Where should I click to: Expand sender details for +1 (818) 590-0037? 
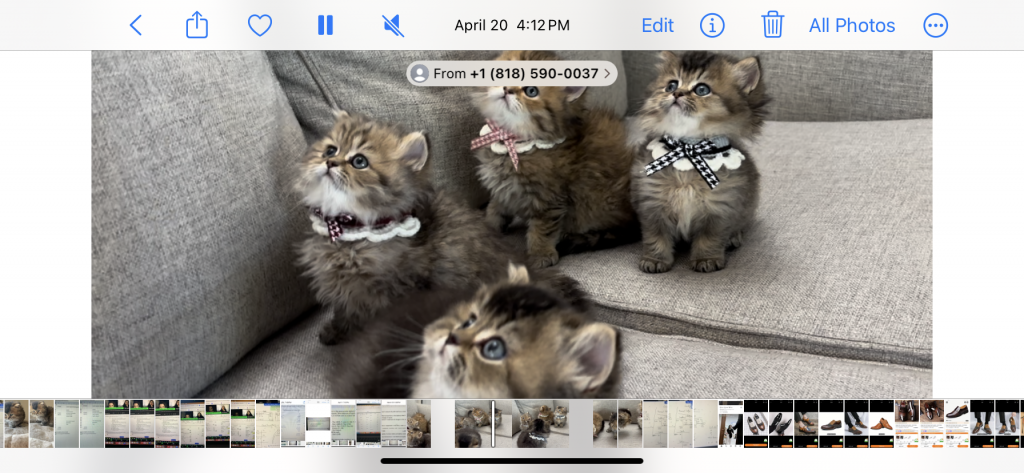(608, 74)
